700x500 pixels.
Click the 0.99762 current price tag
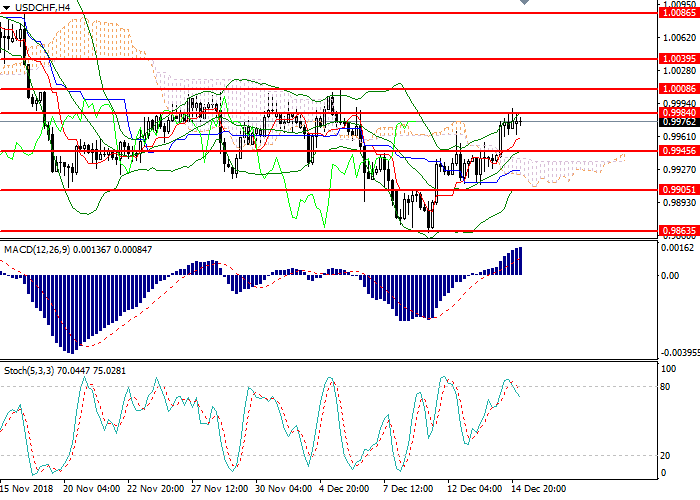point(679,123)
